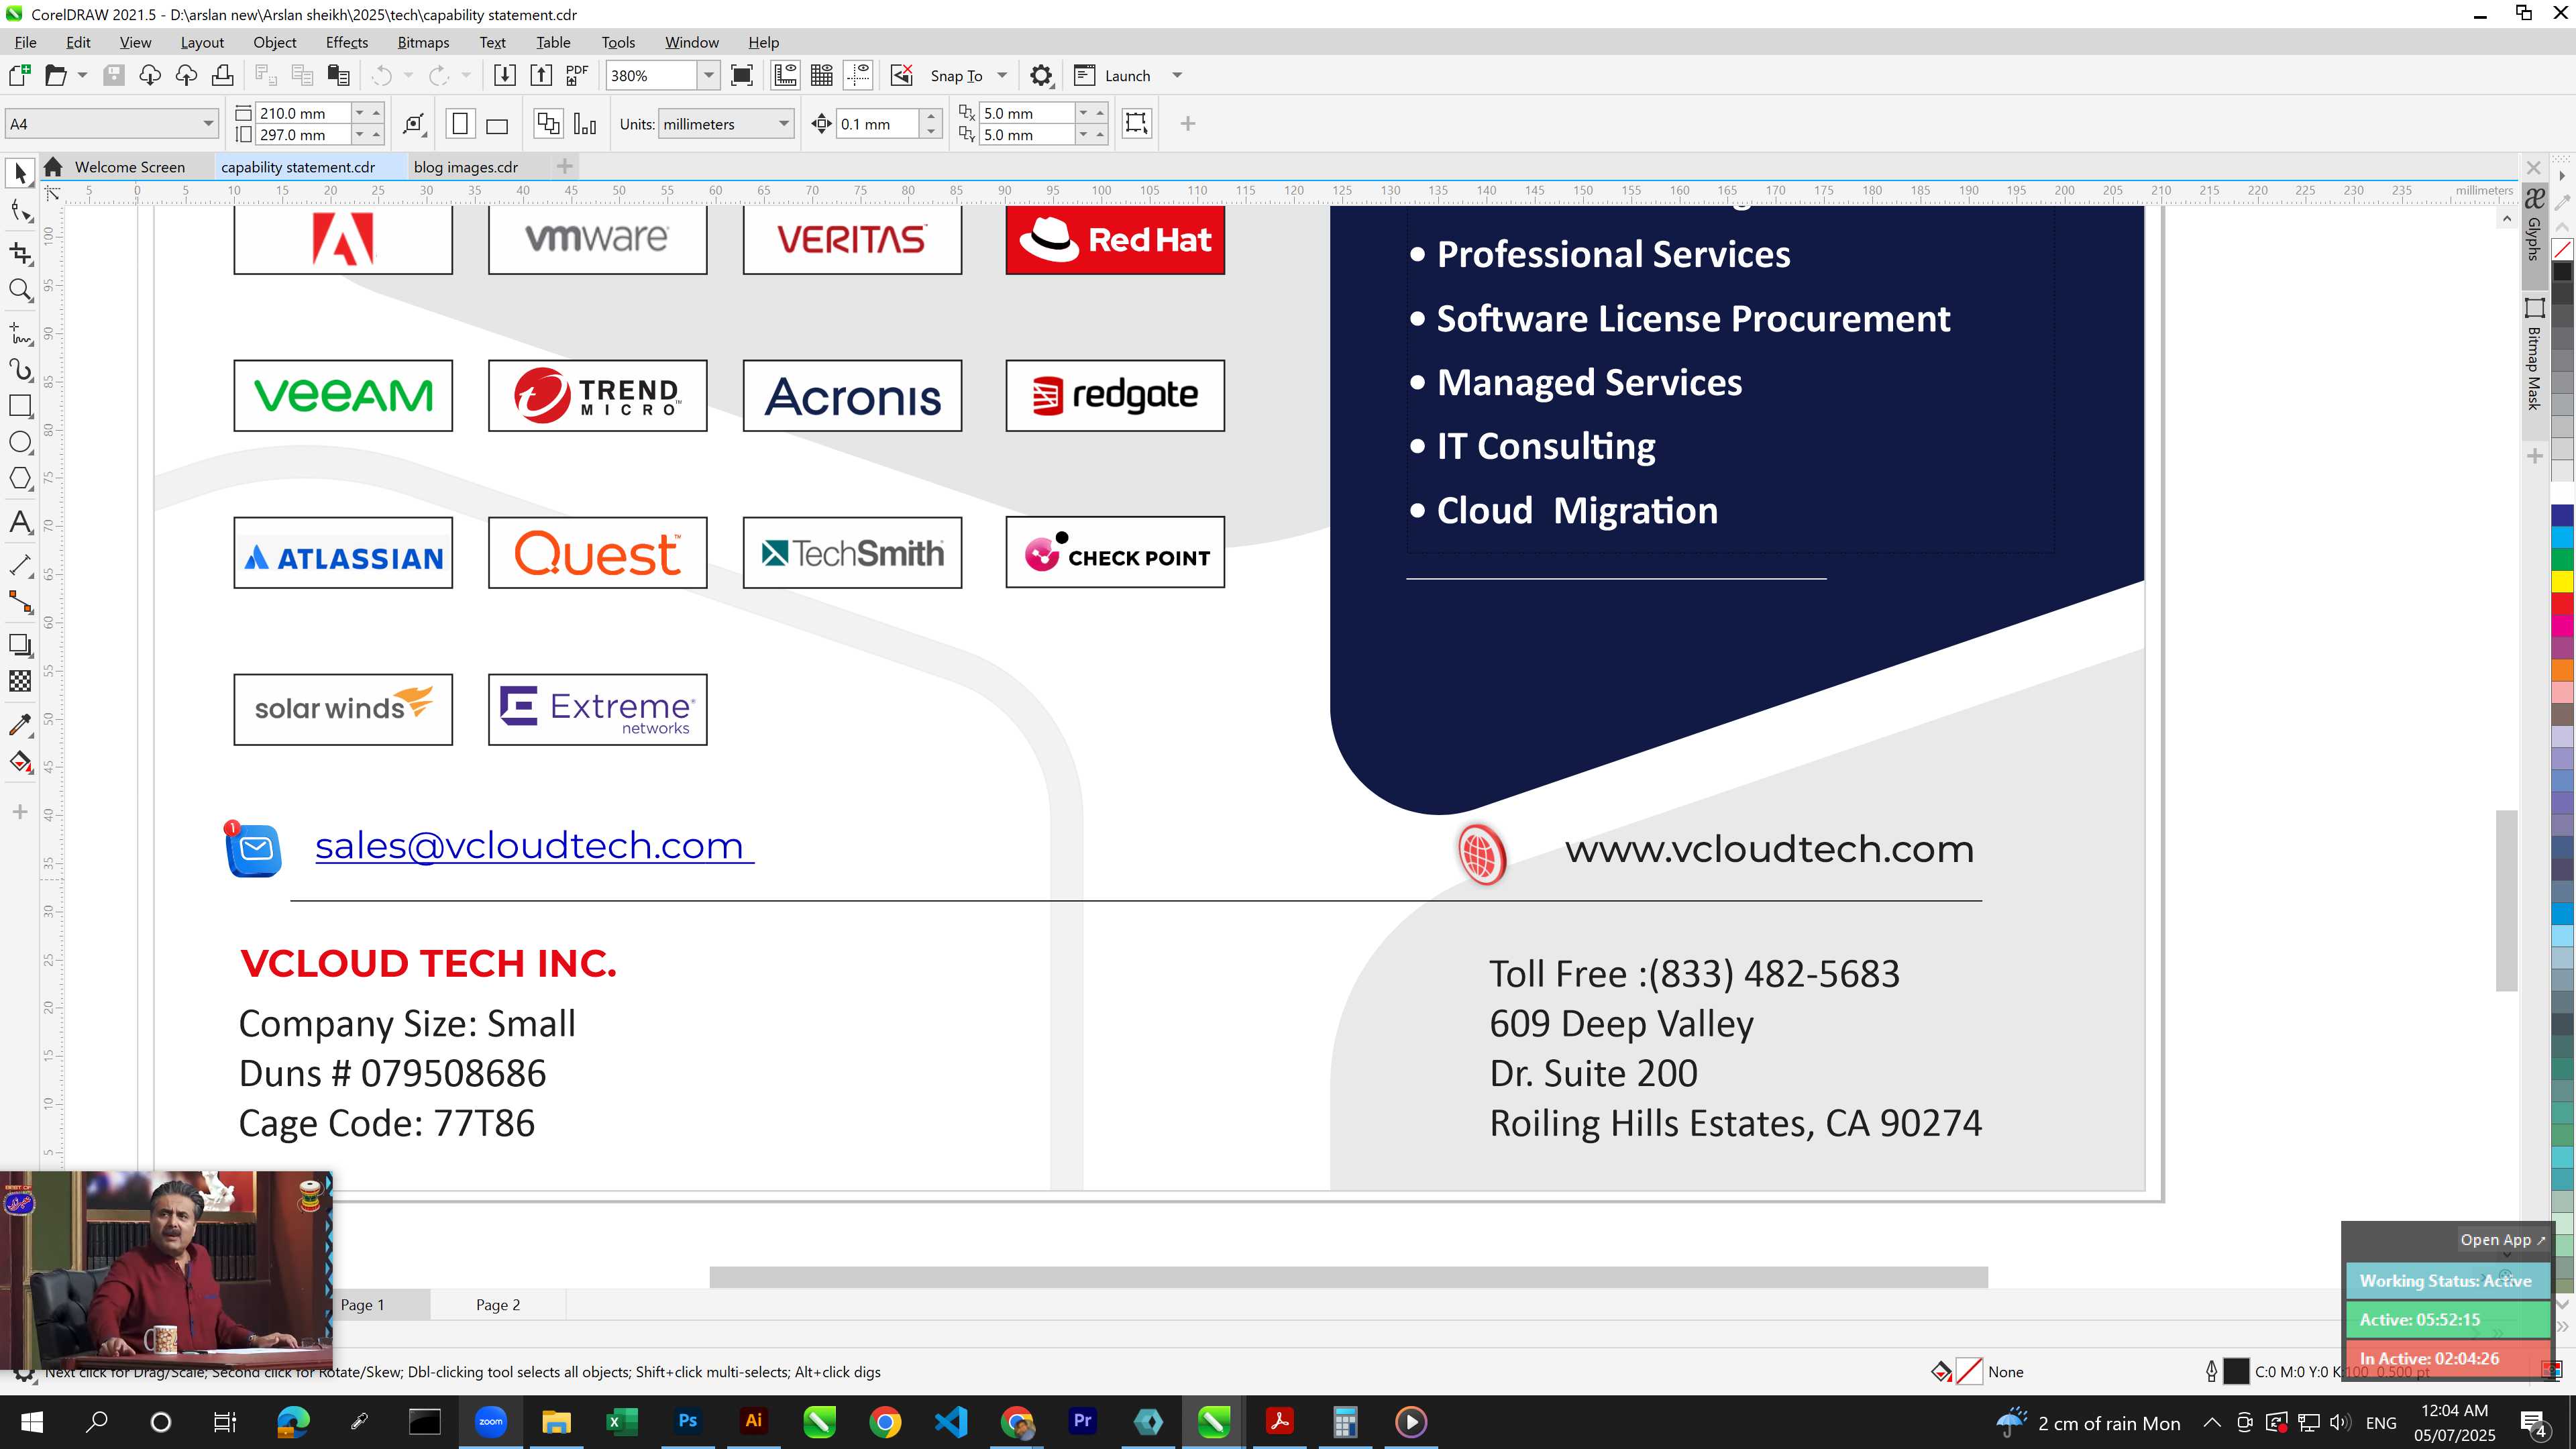2576x1449 pixels.
Task: Click the no-color swatch on palette
Action: [2563, 249]
